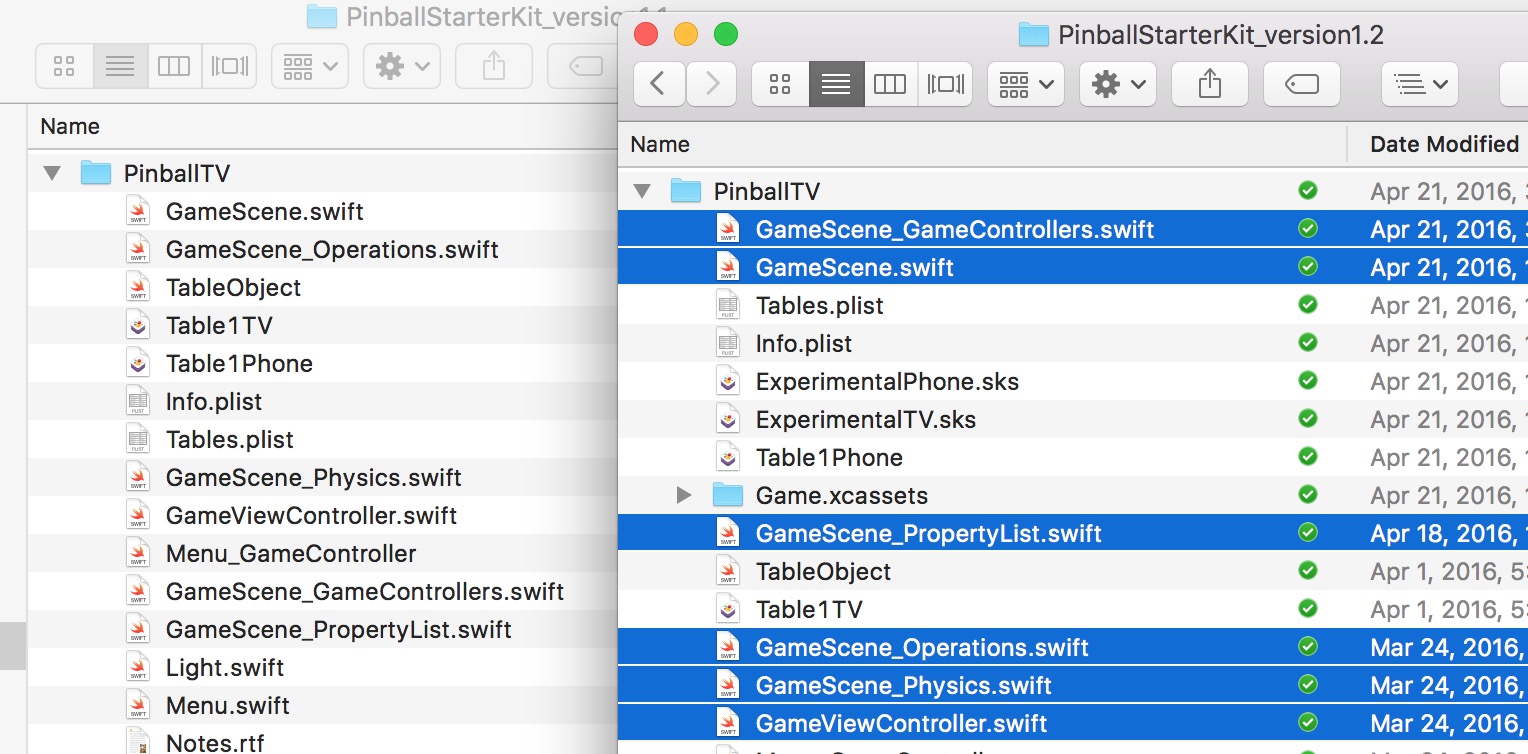This screenshot has height=754, width=1528.
Task: Expand the Game.xcassets folder
Action: pyautogui.click(x=684, y=495)
